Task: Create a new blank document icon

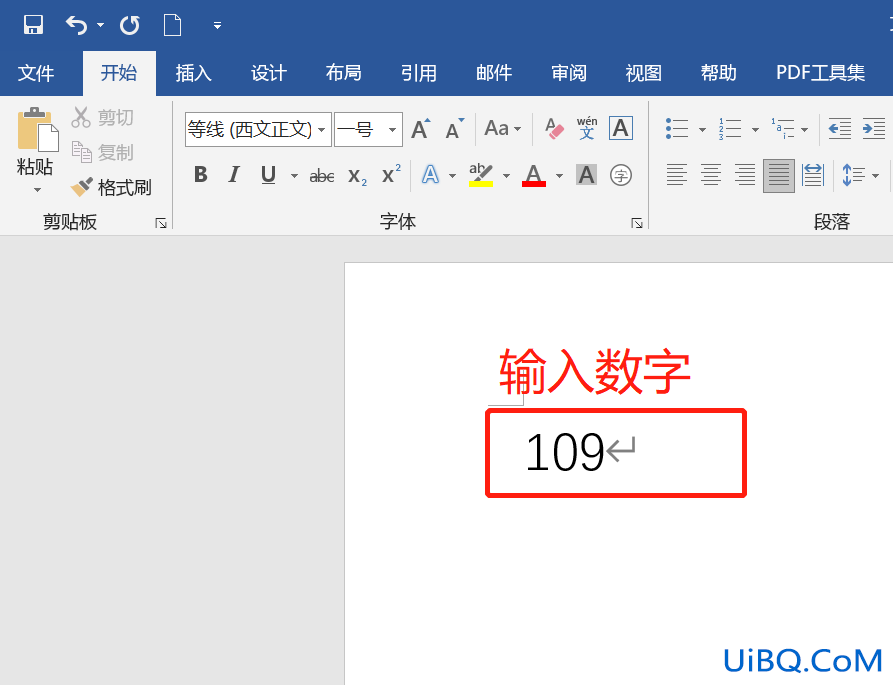Action: click(x=173, y=25)
